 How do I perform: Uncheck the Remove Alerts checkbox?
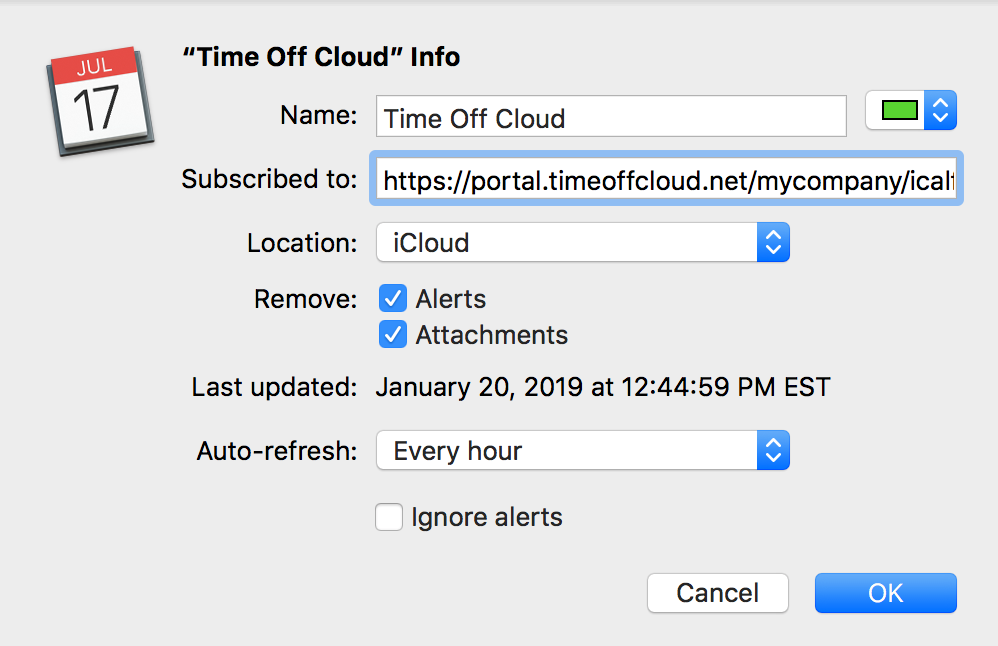click(393, 299)
